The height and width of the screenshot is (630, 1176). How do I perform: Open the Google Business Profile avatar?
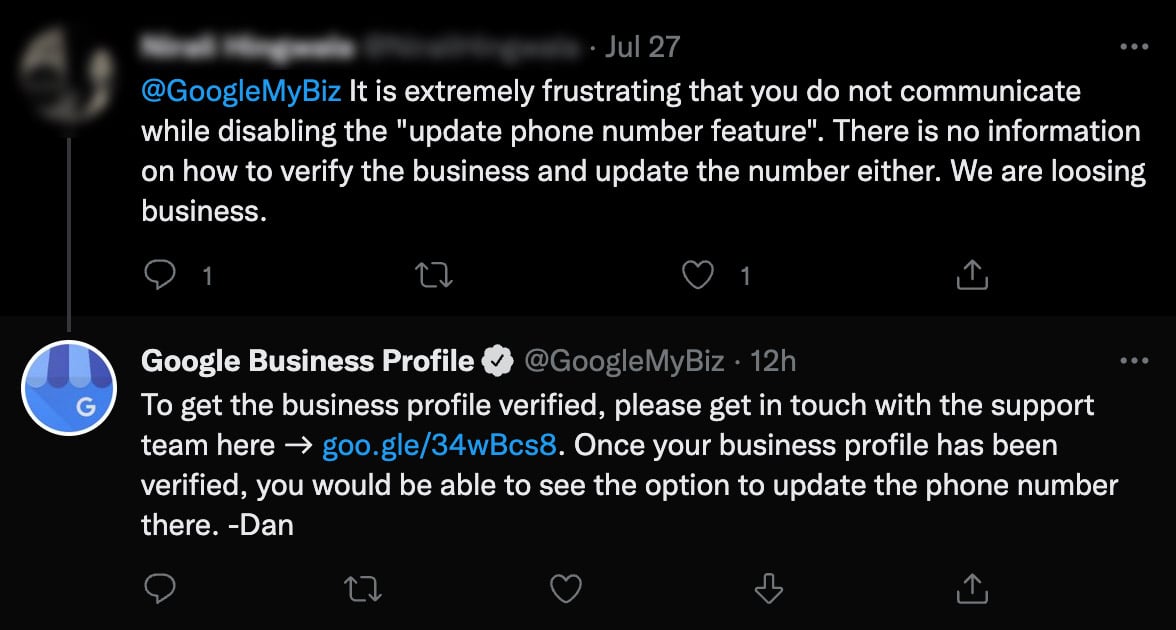click(69, 388)
